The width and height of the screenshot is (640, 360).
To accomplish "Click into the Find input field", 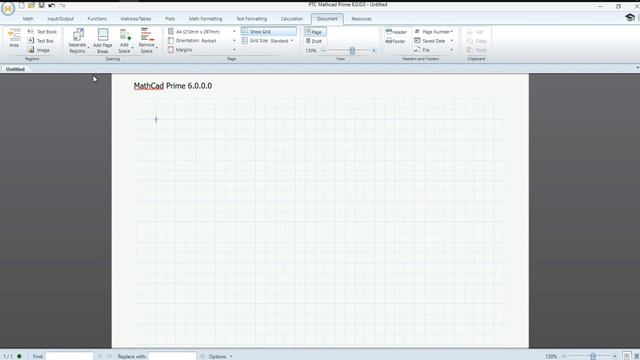I will point(69,356).
